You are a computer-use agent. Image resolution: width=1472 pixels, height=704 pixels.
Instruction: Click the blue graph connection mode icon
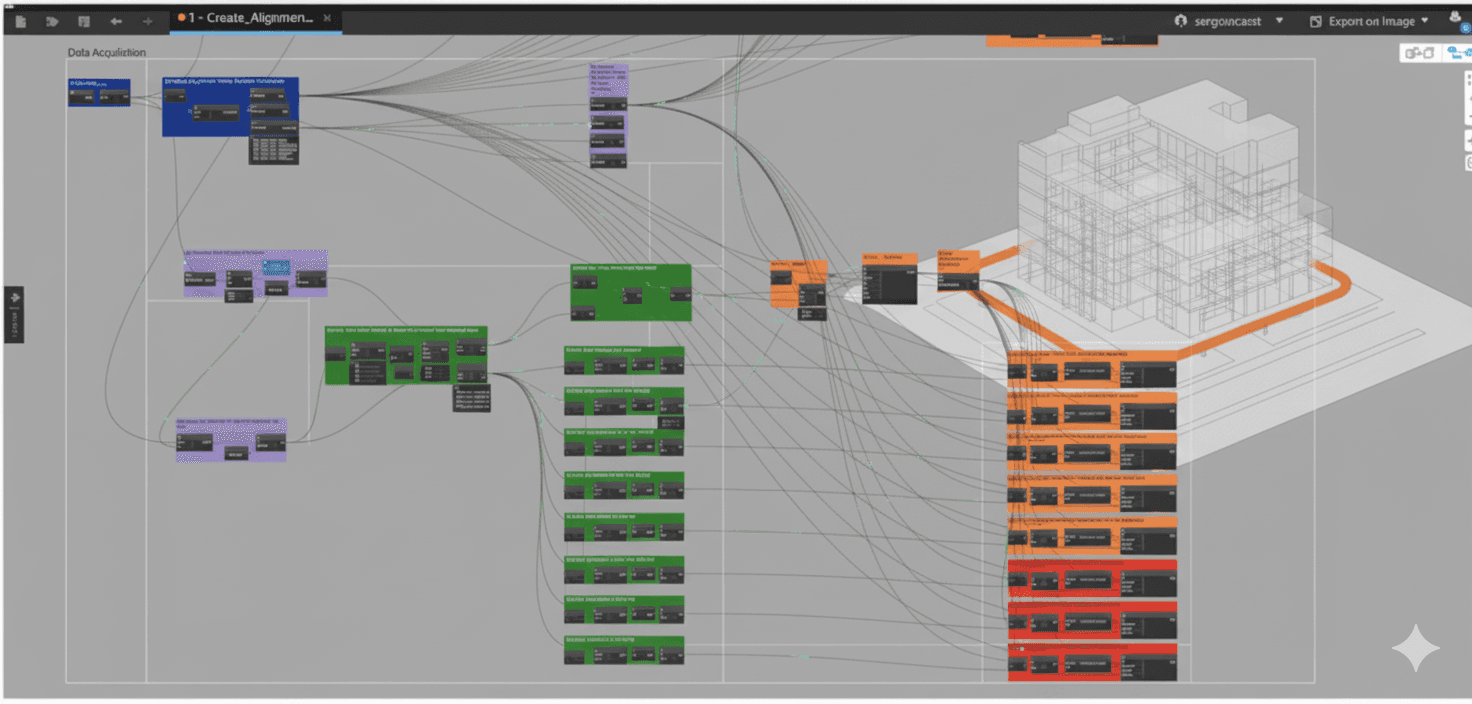click(1459, 51)
